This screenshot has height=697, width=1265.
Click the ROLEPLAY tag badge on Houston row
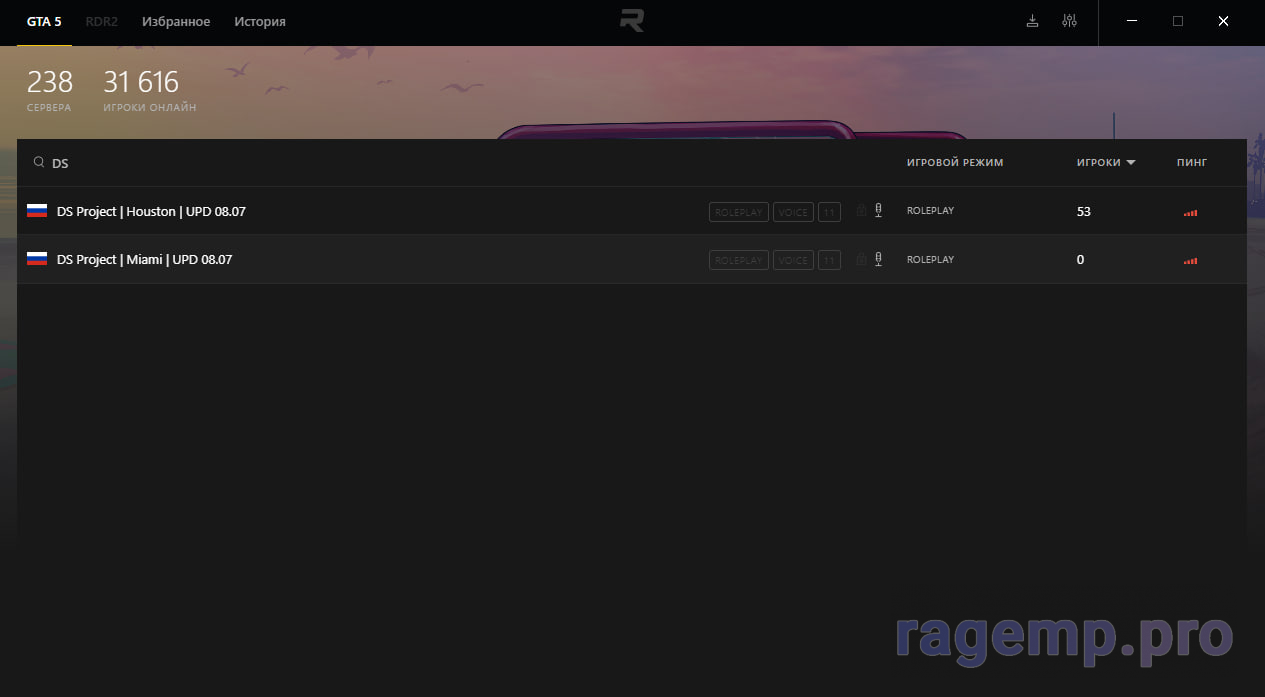point(739,212)
